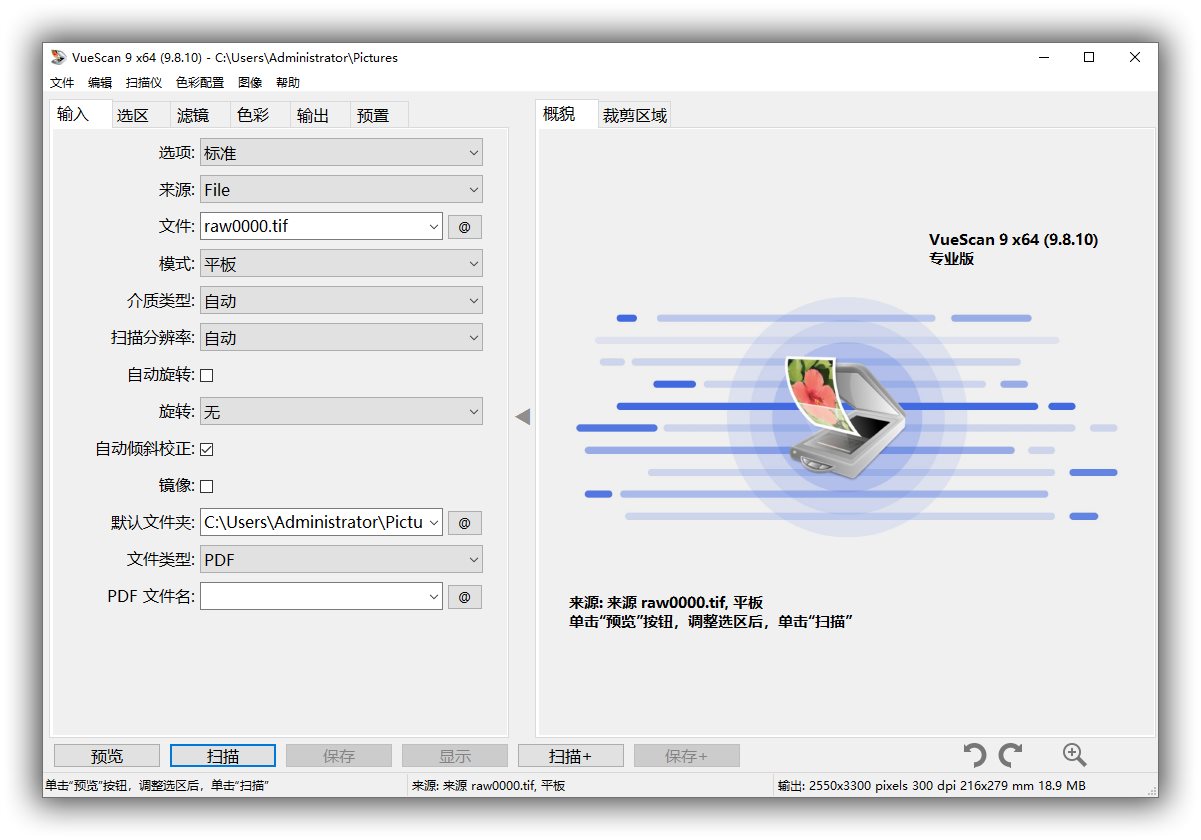Click the 扫描 button

(223, 756)
